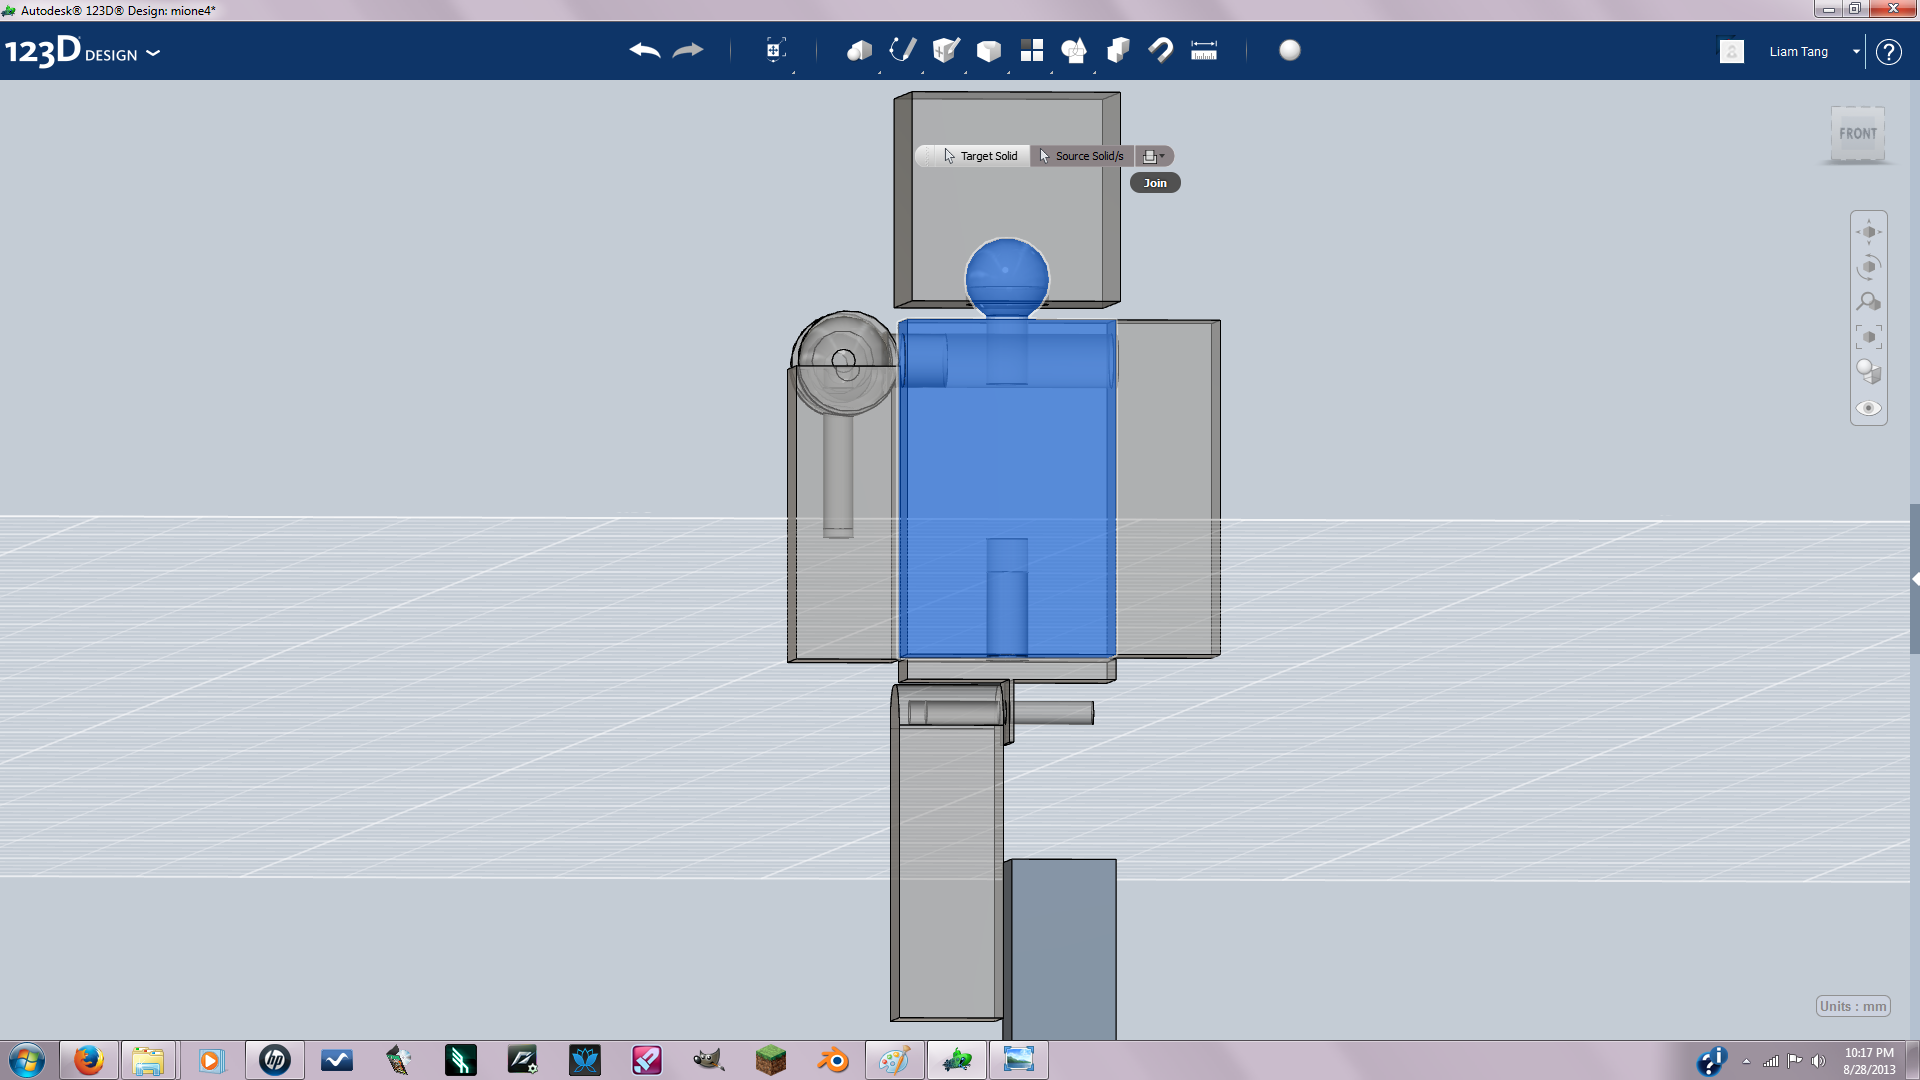Open the Grouping tool

pos(1074,51)
